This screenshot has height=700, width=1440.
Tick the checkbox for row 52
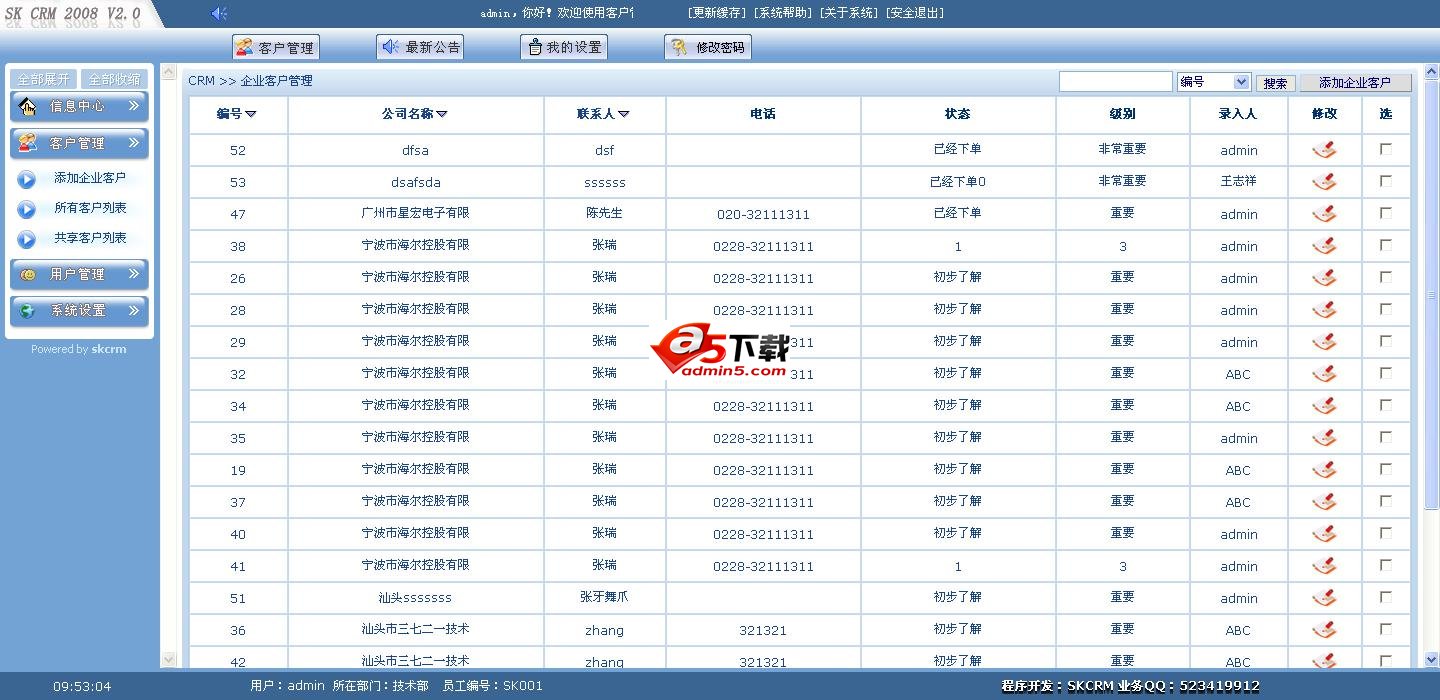1386,149
